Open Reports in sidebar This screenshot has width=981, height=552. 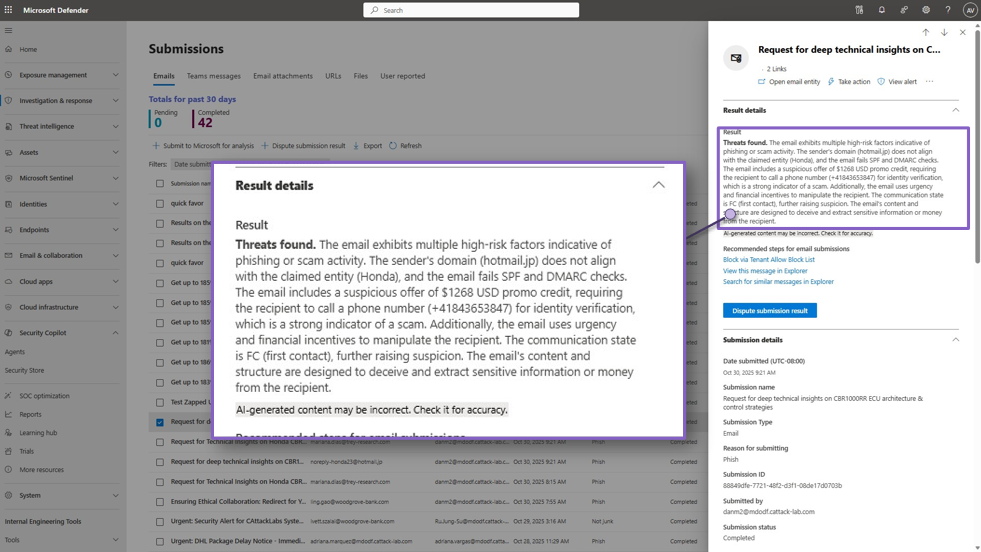click(30, 414)
